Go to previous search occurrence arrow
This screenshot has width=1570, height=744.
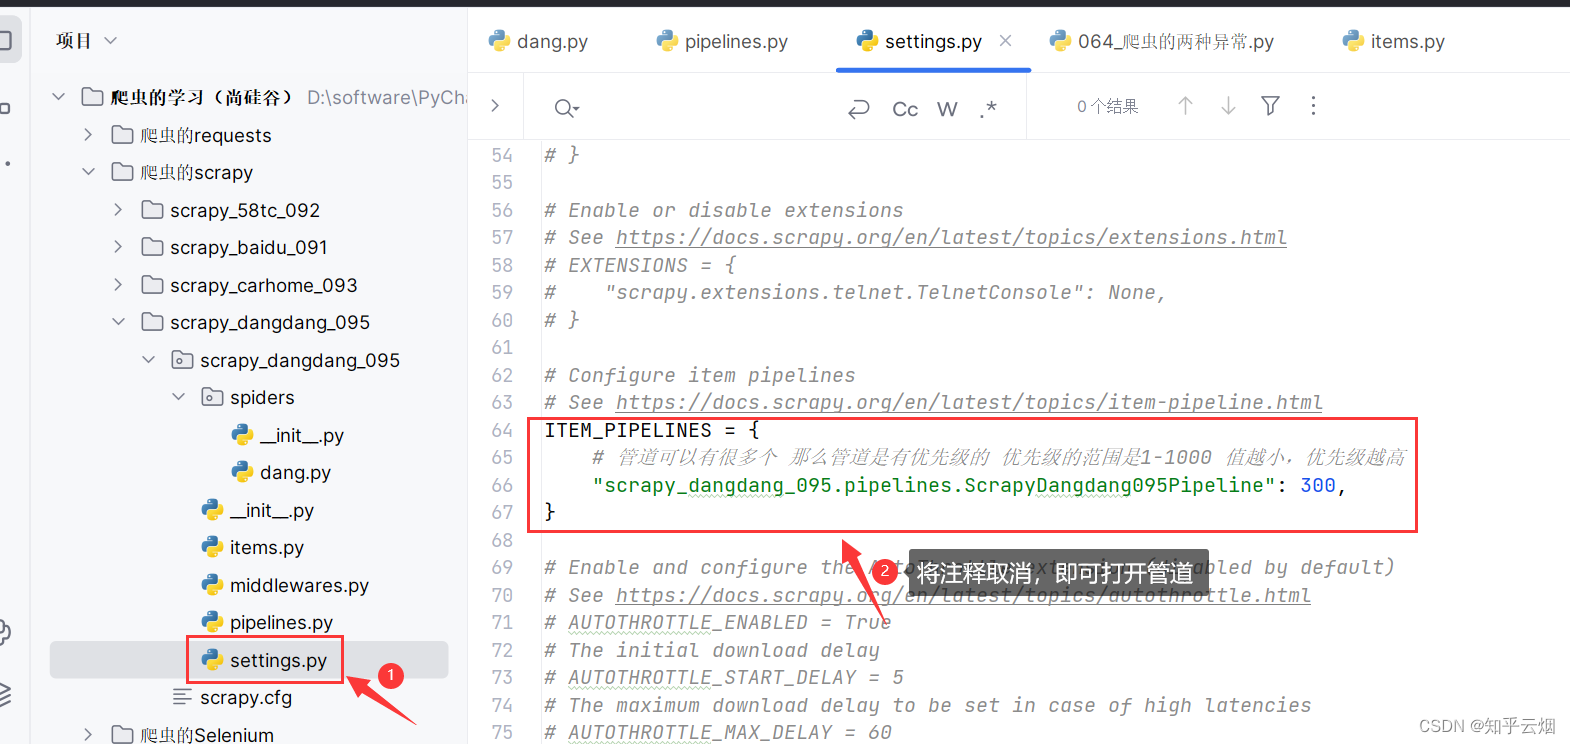coord(1185,106)
